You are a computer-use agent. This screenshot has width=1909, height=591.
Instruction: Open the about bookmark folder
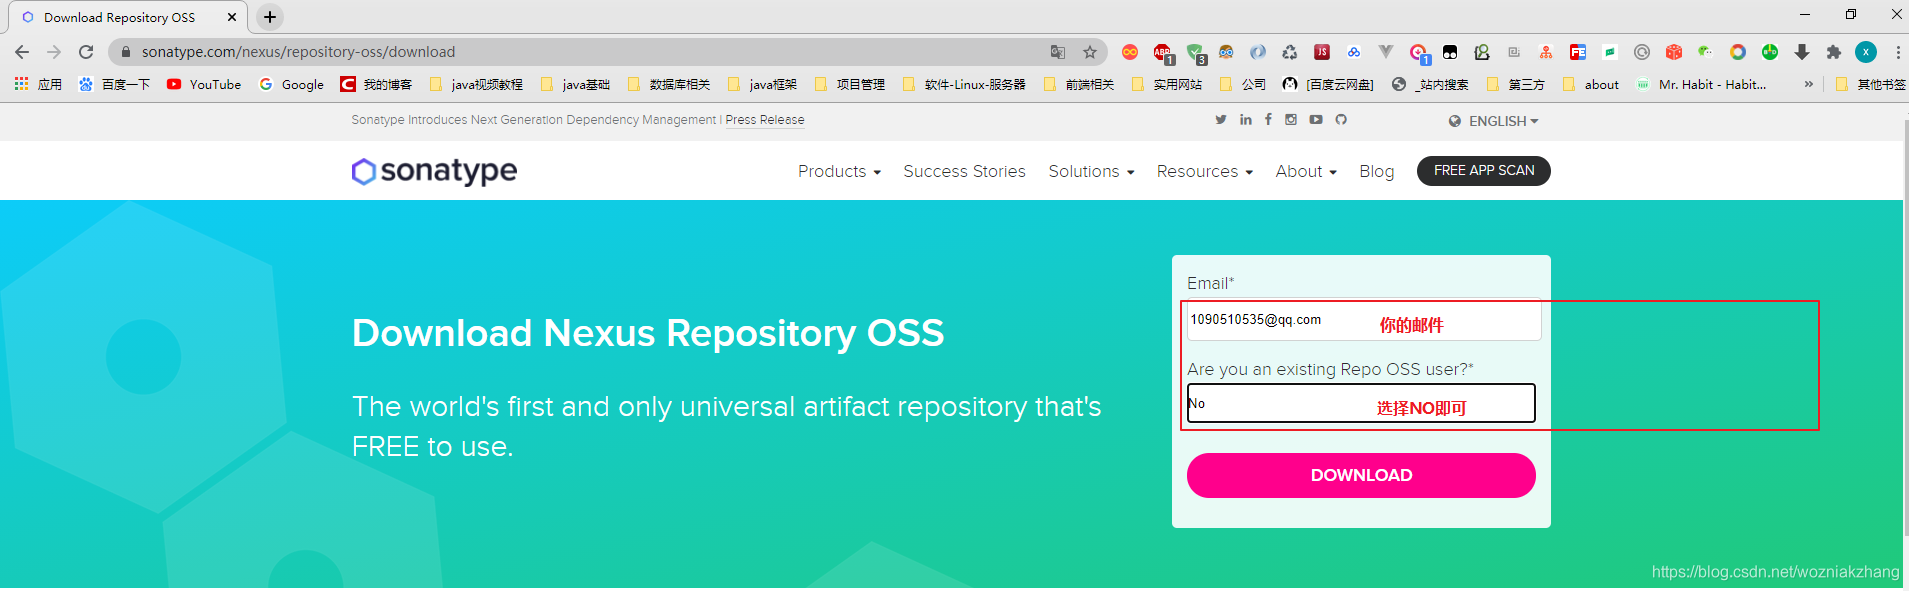[x=1591, y=85]
